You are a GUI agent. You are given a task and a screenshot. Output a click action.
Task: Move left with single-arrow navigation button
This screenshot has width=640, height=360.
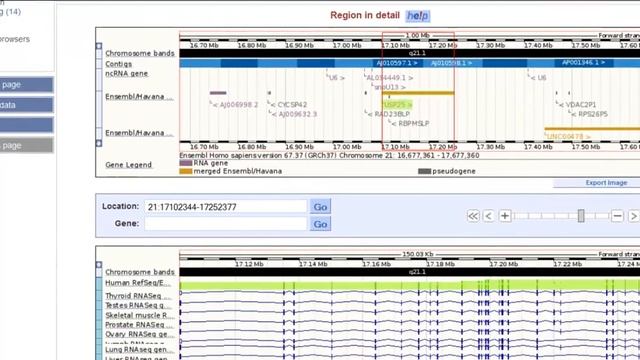[489, 216]
